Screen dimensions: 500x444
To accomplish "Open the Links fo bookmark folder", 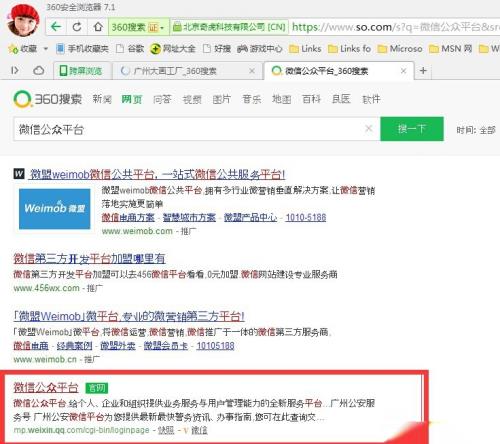I will pos(349,49).
